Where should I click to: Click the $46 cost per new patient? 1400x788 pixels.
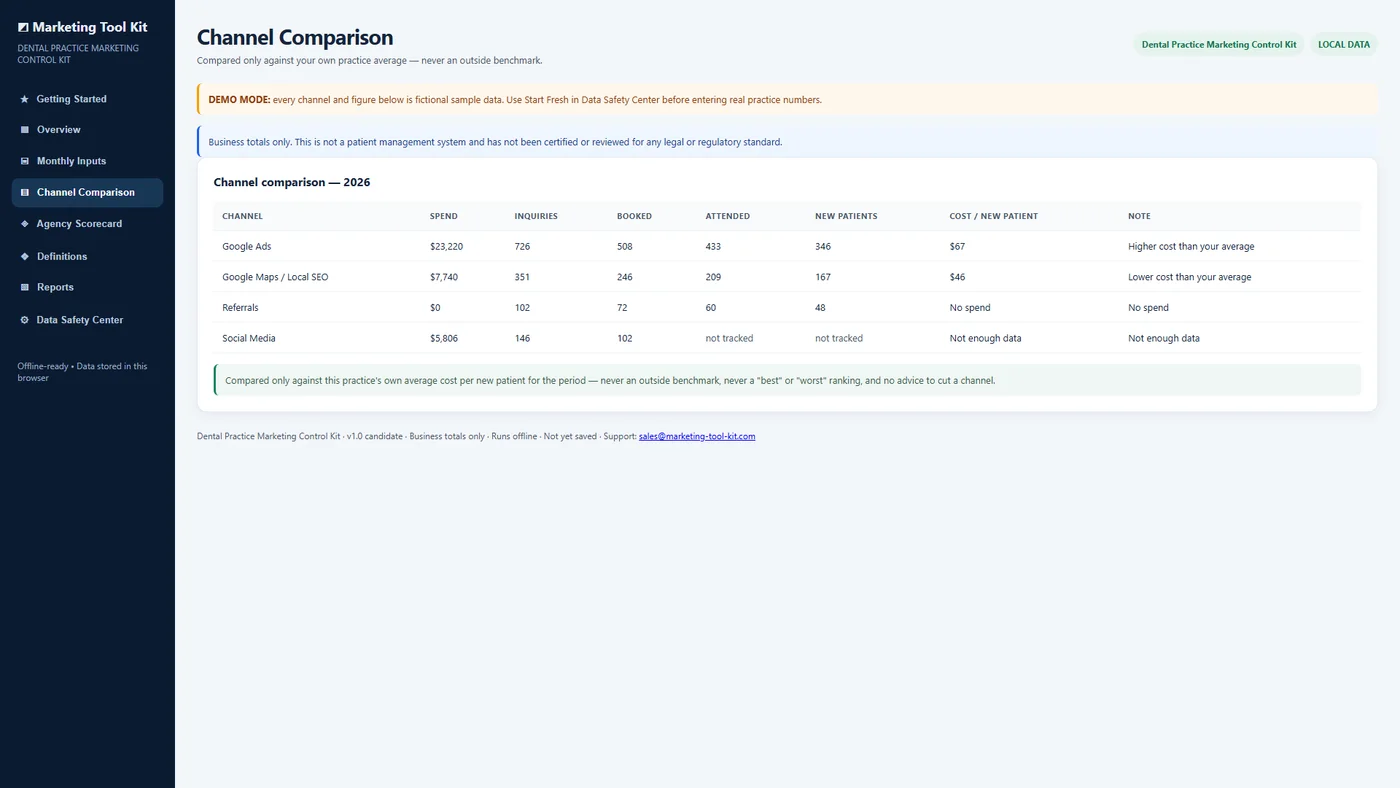(x=957, y=277)
